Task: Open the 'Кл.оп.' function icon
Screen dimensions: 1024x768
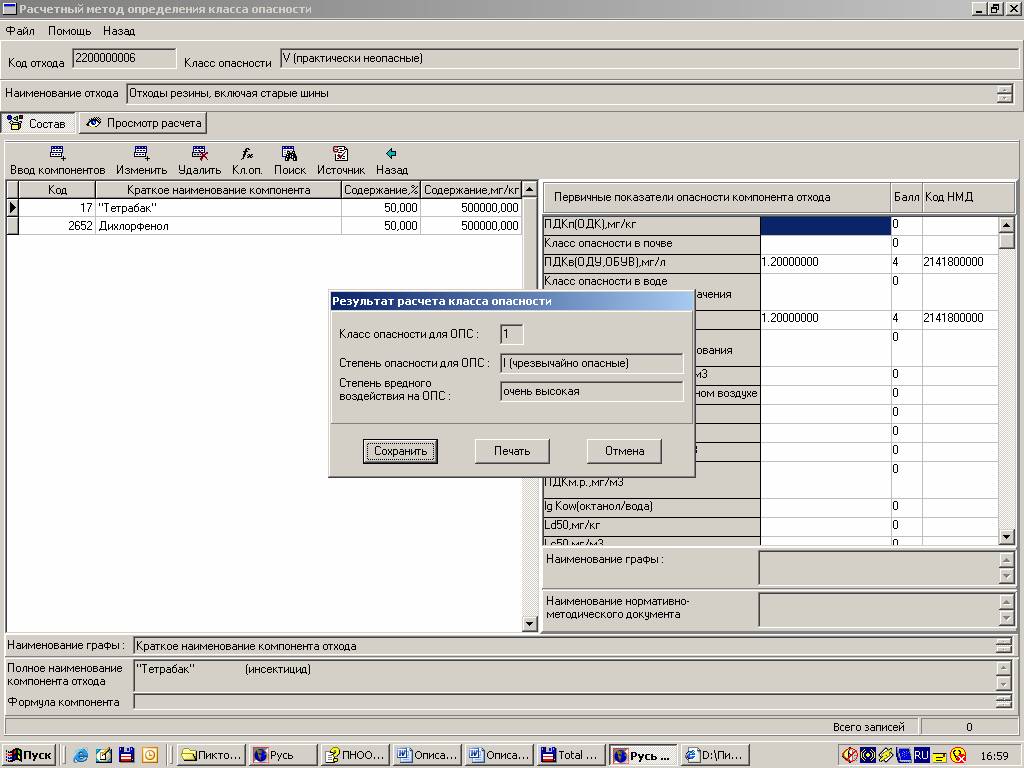Action: point(247,154)
